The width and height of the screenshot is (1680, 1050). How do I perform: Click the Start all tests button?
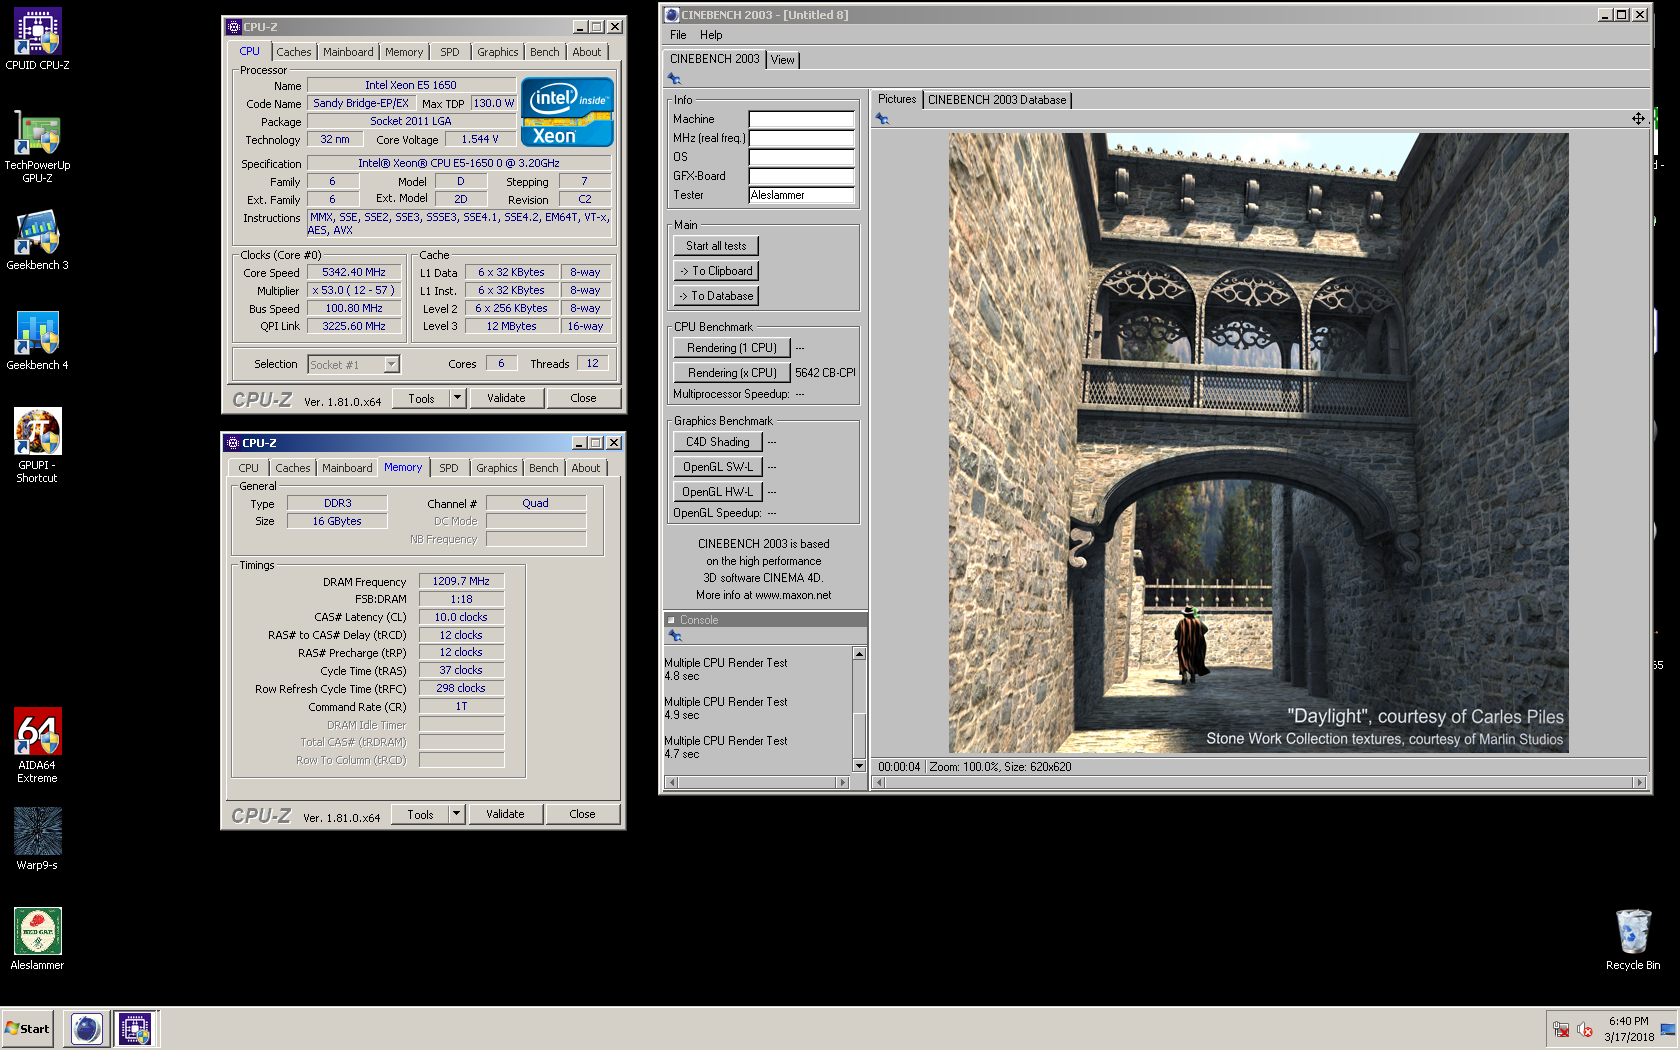coord(716,246)
